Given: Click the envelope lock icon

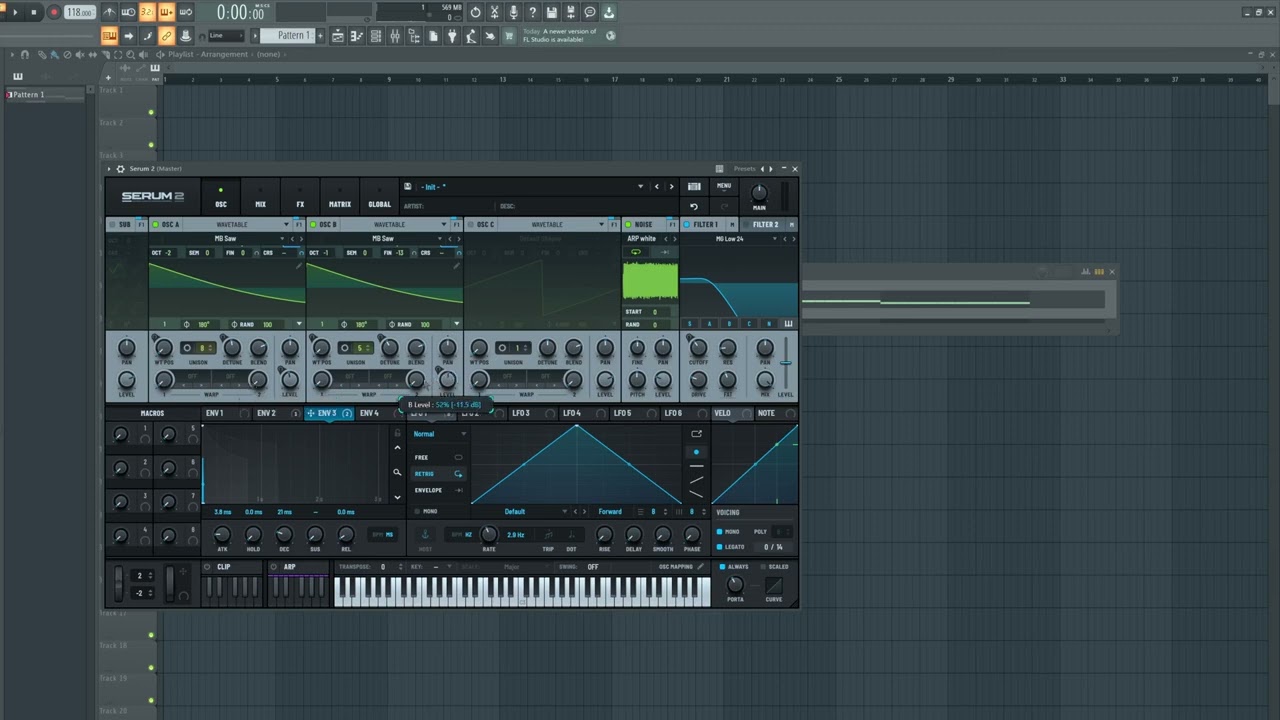Looking at the screenshot, I should point(397,434).
